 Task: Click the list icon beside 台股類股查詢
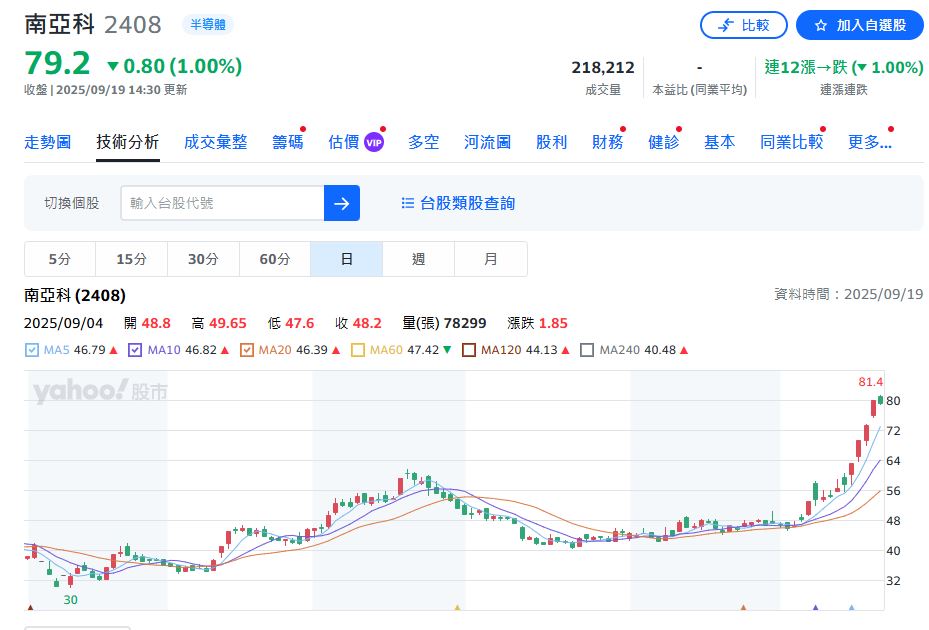[x=407, y=203]
